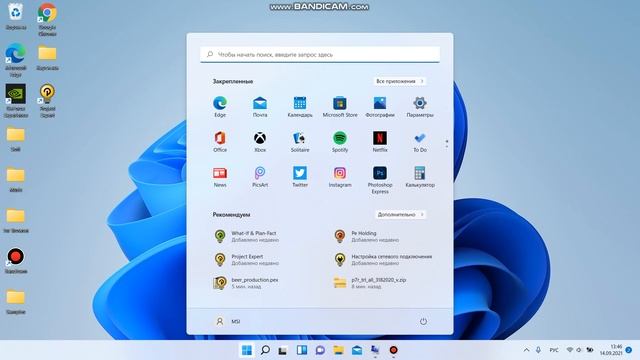Click the power button in Start menu
The width and height of the screenshot is (640, 360).
(423, 321)
